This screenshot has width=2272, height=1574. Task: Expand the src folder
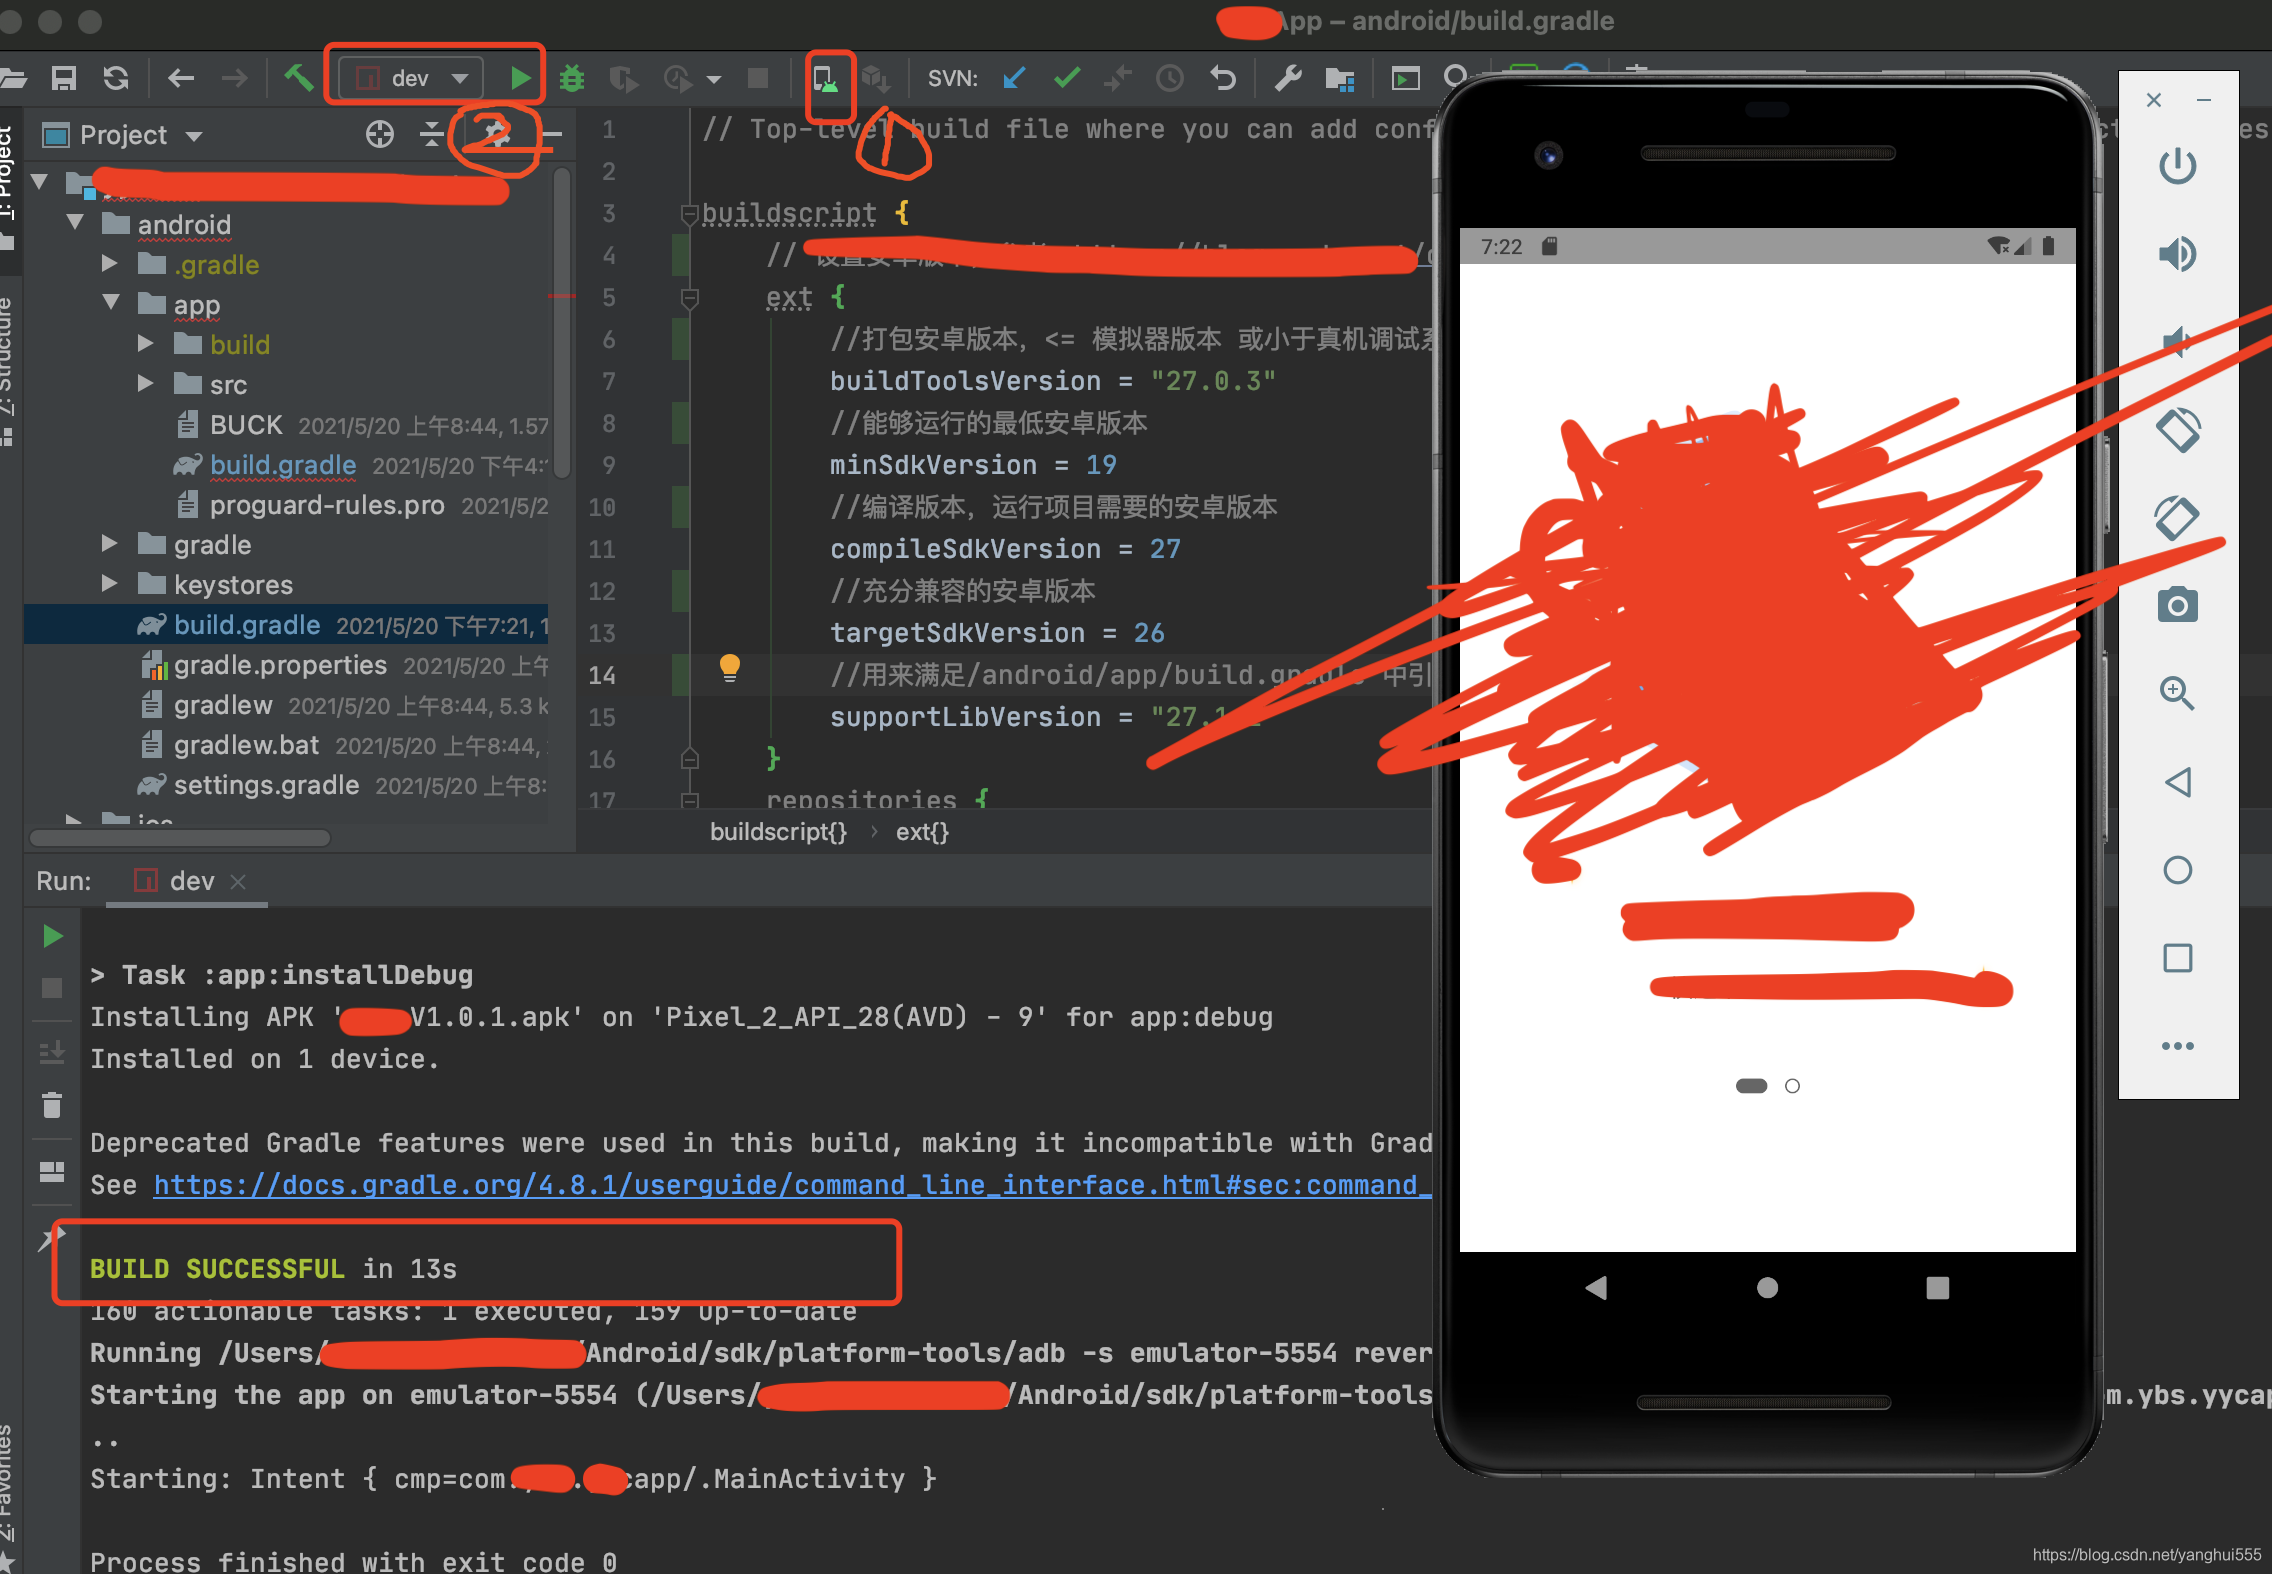(146, 384)
